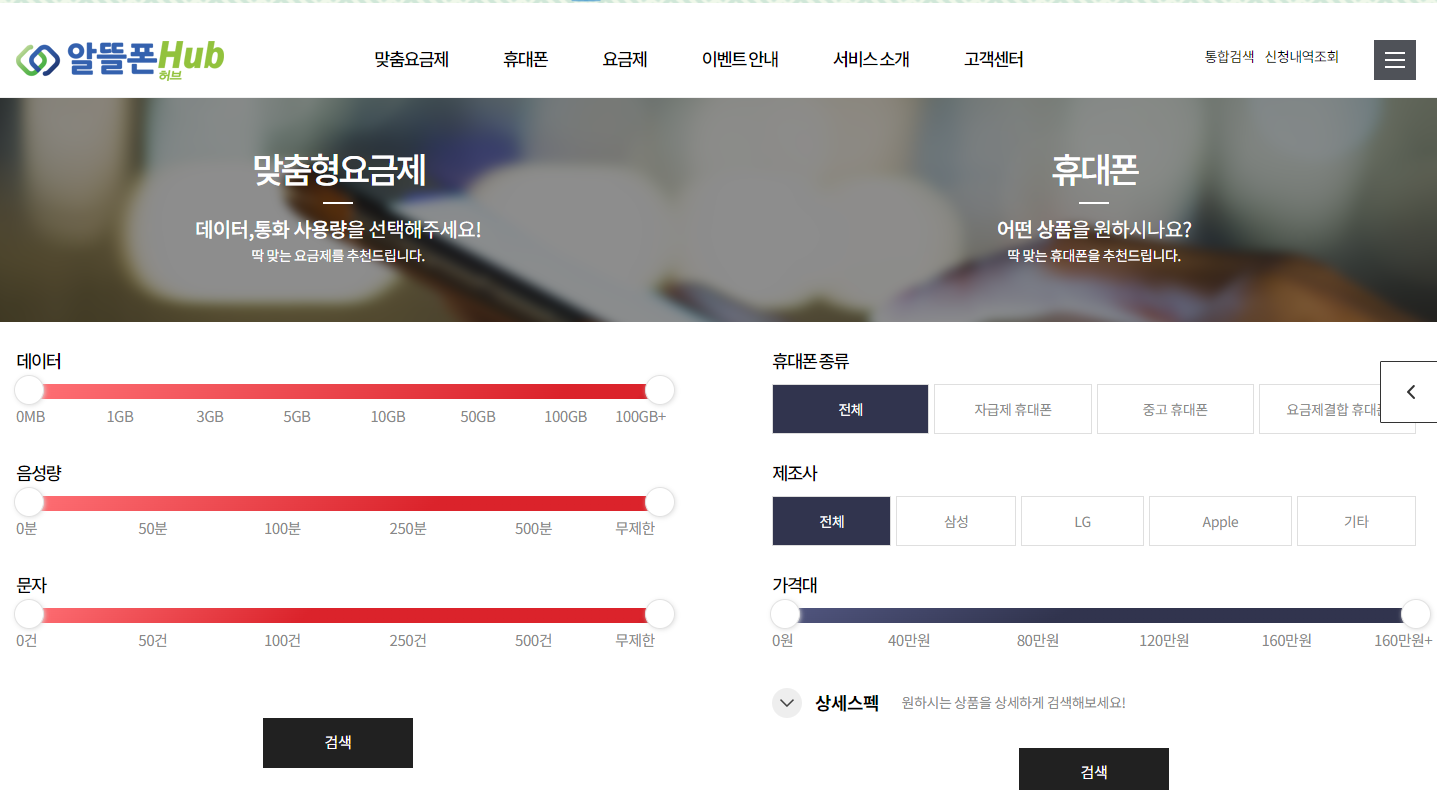Open the hamburger menu
This screenshot has height=790, width=1437.
1394,59
